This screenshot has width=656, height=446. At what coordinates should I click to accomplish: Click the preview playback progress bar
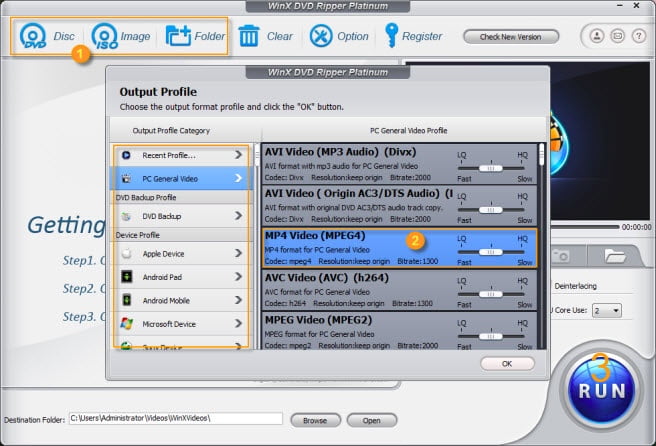584,227
